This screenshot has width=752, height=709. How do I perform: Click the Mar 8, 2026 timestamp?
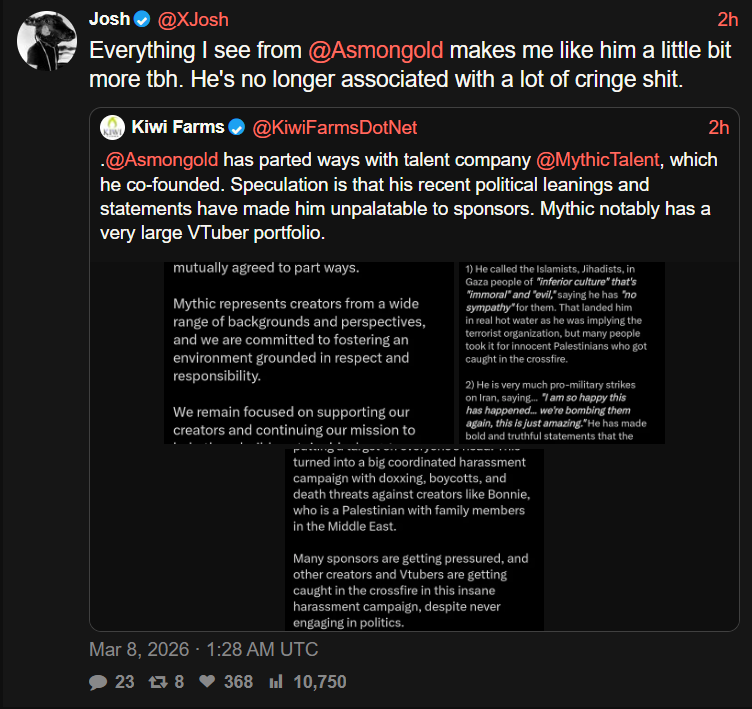tap(204, 649)
